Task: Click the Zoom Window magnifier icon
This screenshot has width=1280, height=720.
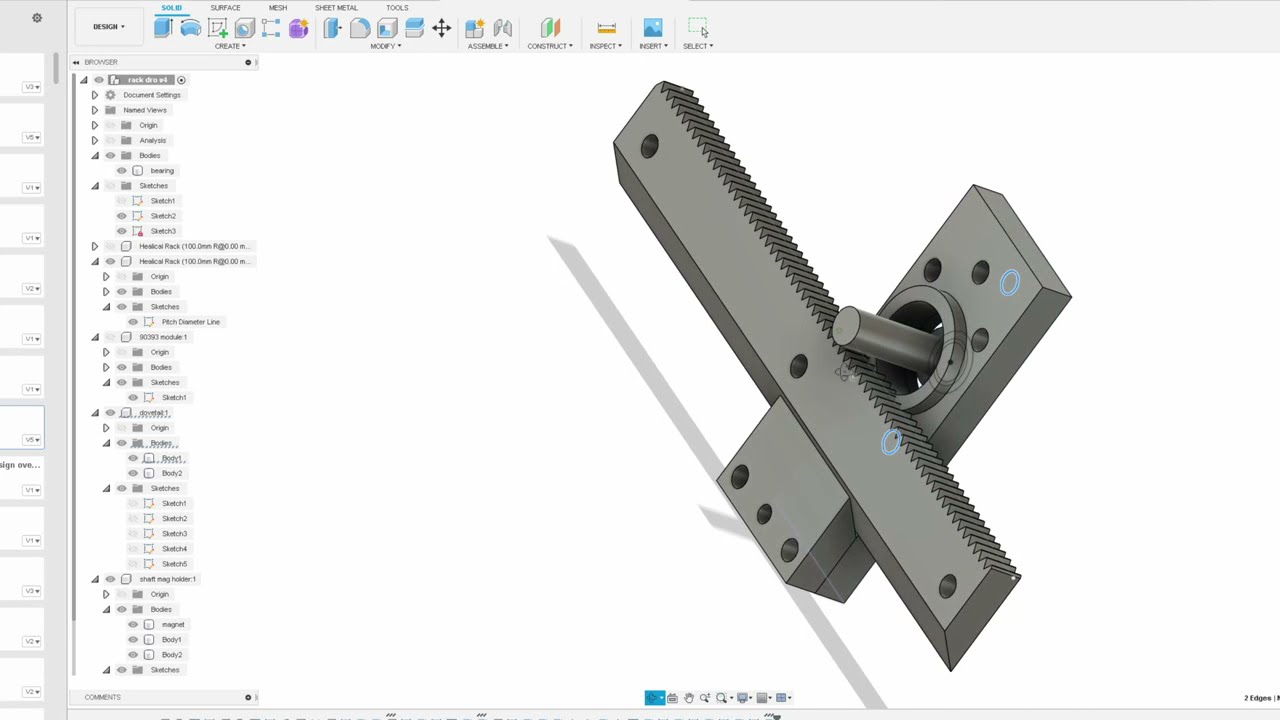Action: click(x=722, y=698)
